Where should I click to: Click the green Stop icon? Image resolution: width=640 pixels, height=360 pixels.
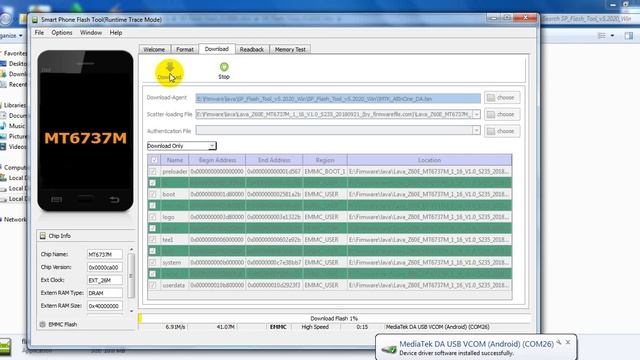pyautogui.click(x=224, y=67)
